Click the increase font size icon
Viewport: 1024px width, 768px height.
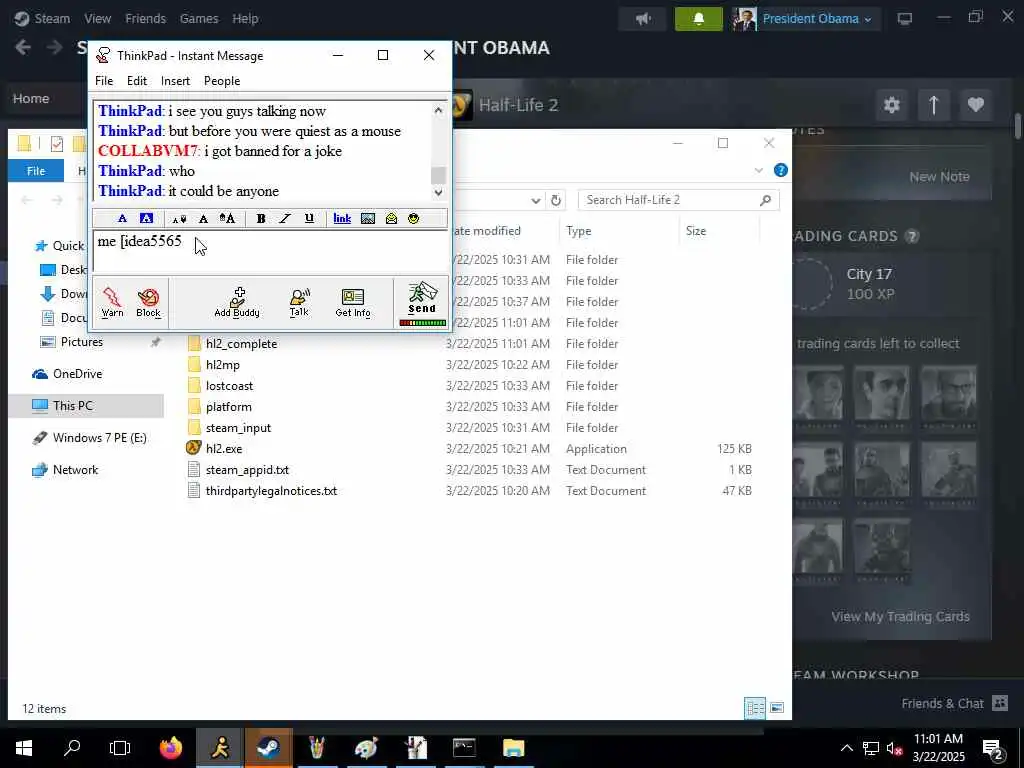(227, 218)
